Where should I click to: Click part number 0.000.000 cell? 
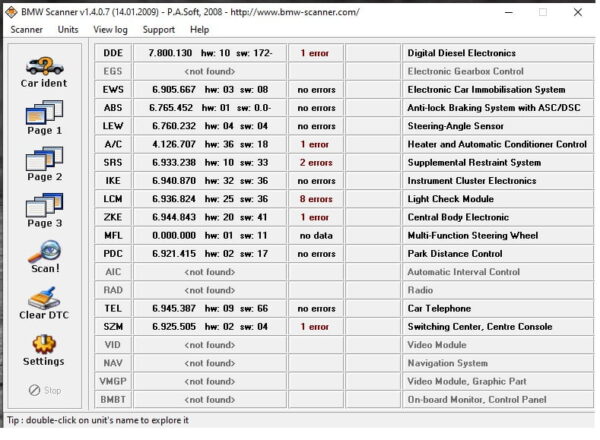click(210, 235)
